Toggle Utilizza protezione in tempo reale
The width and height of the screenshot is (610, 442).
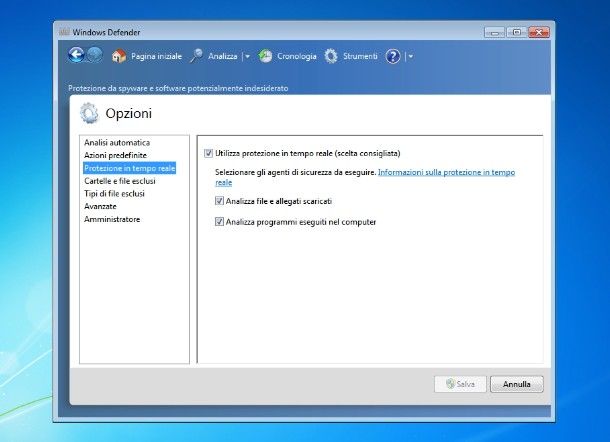(209, 153)
